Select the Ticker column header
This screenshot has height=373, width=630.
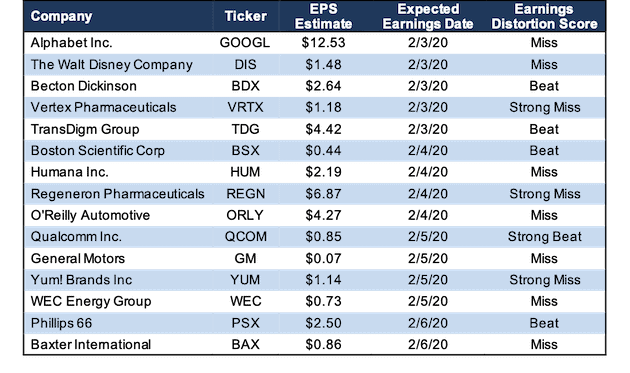(245, 16)
